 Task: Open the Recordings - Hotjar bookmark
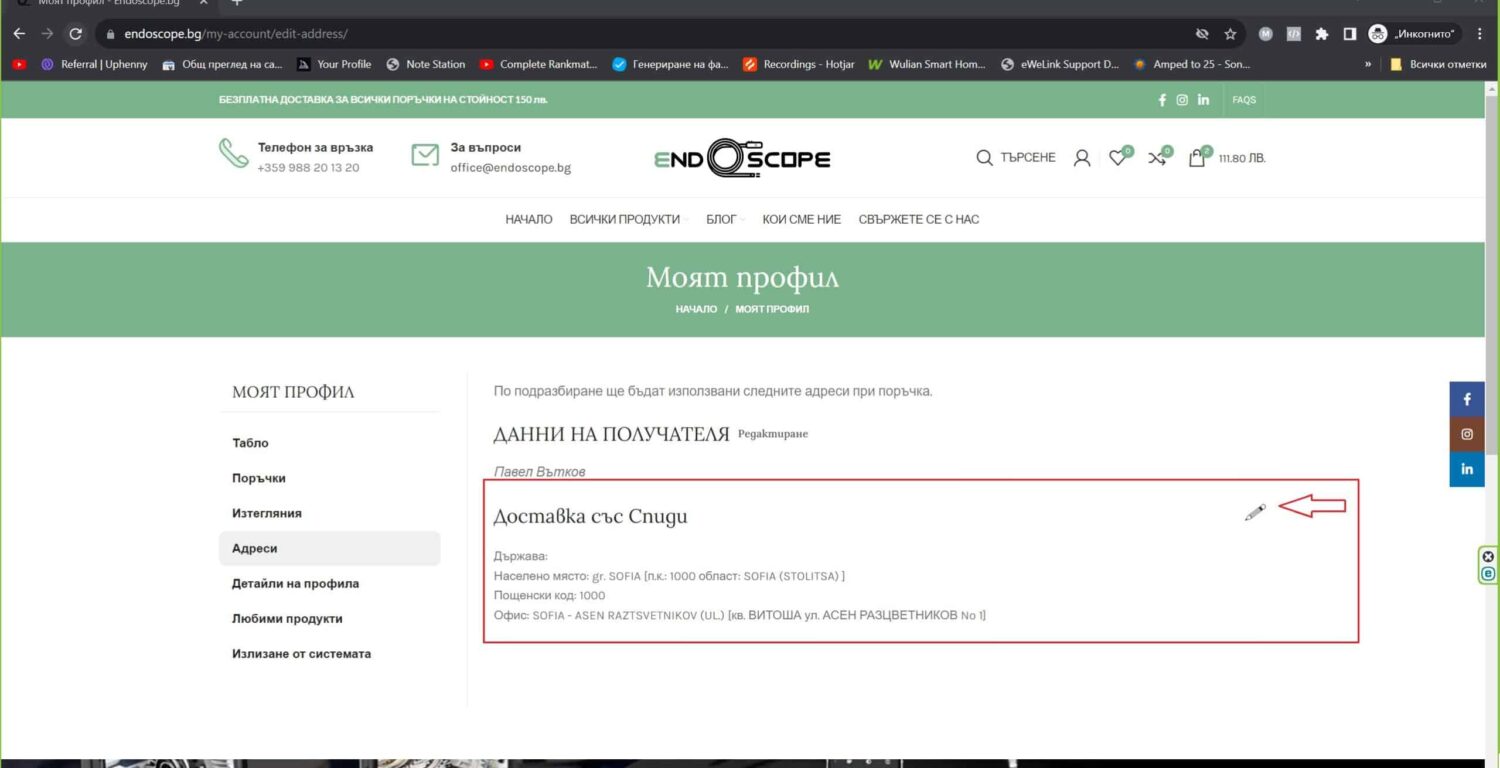pos(799,64)
